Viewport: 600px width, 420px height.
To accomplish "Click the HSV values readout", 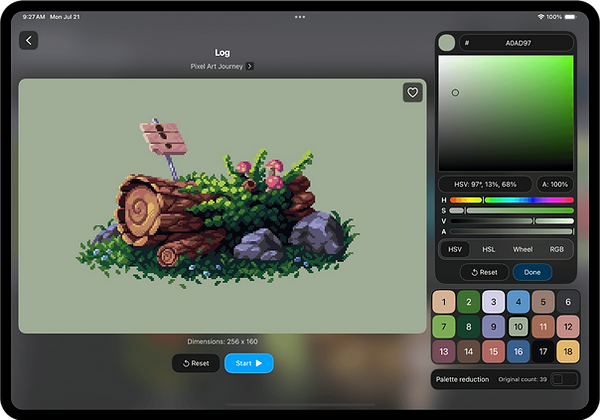I will pyautogui.click(x=485, y=184).
